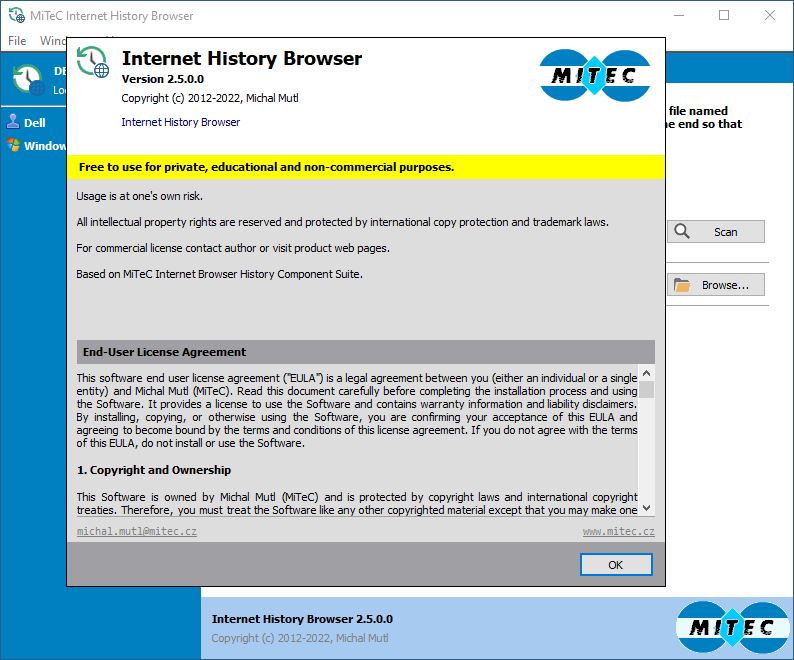Viewport: 794px width, 660px height.
Task: Minimize the main application window
Action: (x=679, y=15)
